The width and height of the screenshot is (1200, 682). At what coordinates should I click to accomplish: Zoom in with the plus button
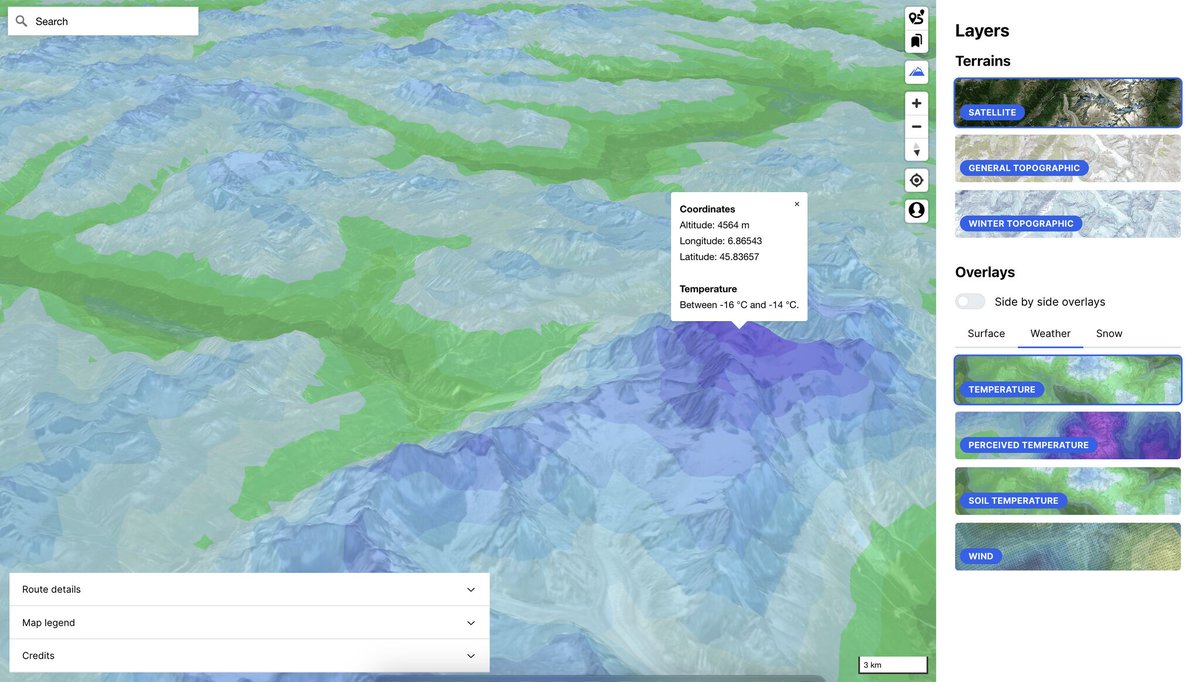pyautogui.click(x=916, y=103)
